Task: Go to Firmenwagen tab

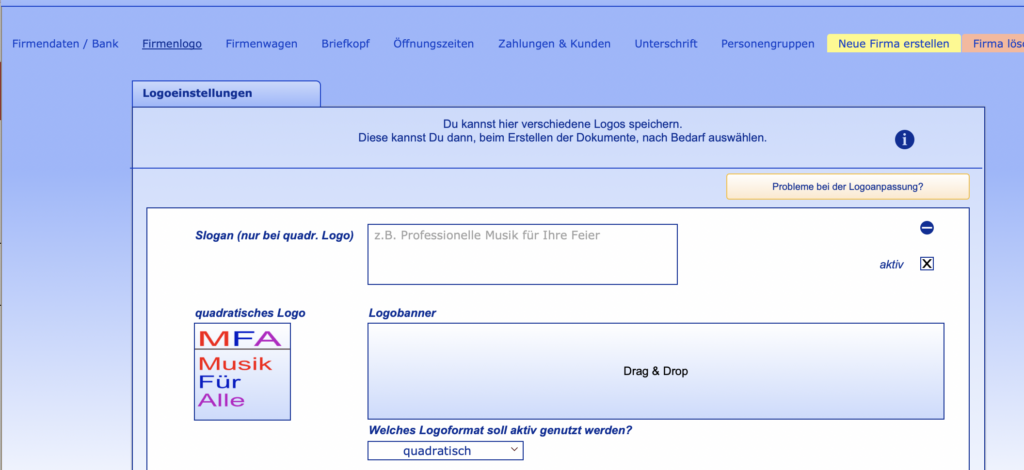Action: coord(261,44)
